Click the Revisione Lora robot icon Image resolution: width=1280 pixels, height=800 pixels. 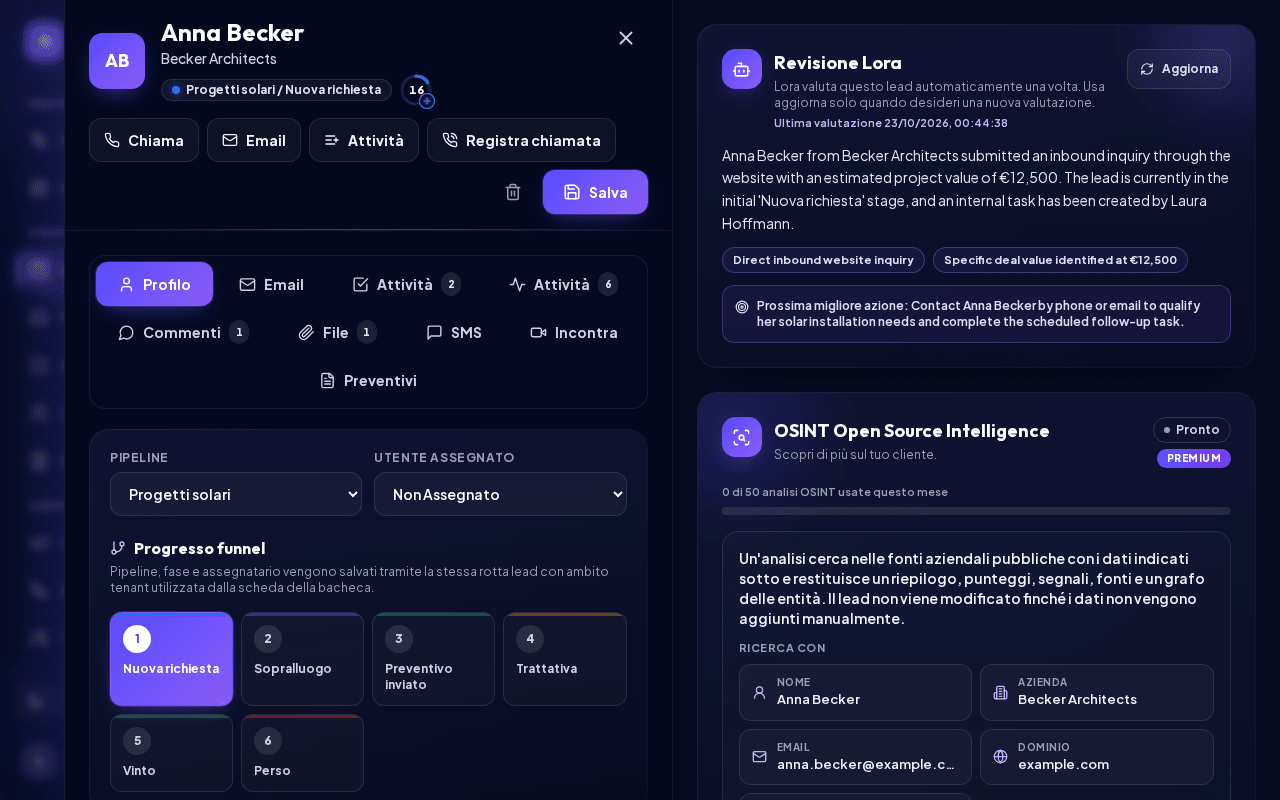(742, 69)
